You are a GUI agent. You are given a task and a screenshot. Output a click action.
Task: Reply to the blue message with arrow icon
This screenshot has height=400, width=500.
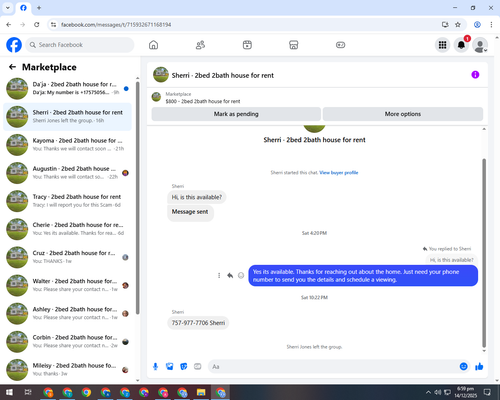click(230, 275)
